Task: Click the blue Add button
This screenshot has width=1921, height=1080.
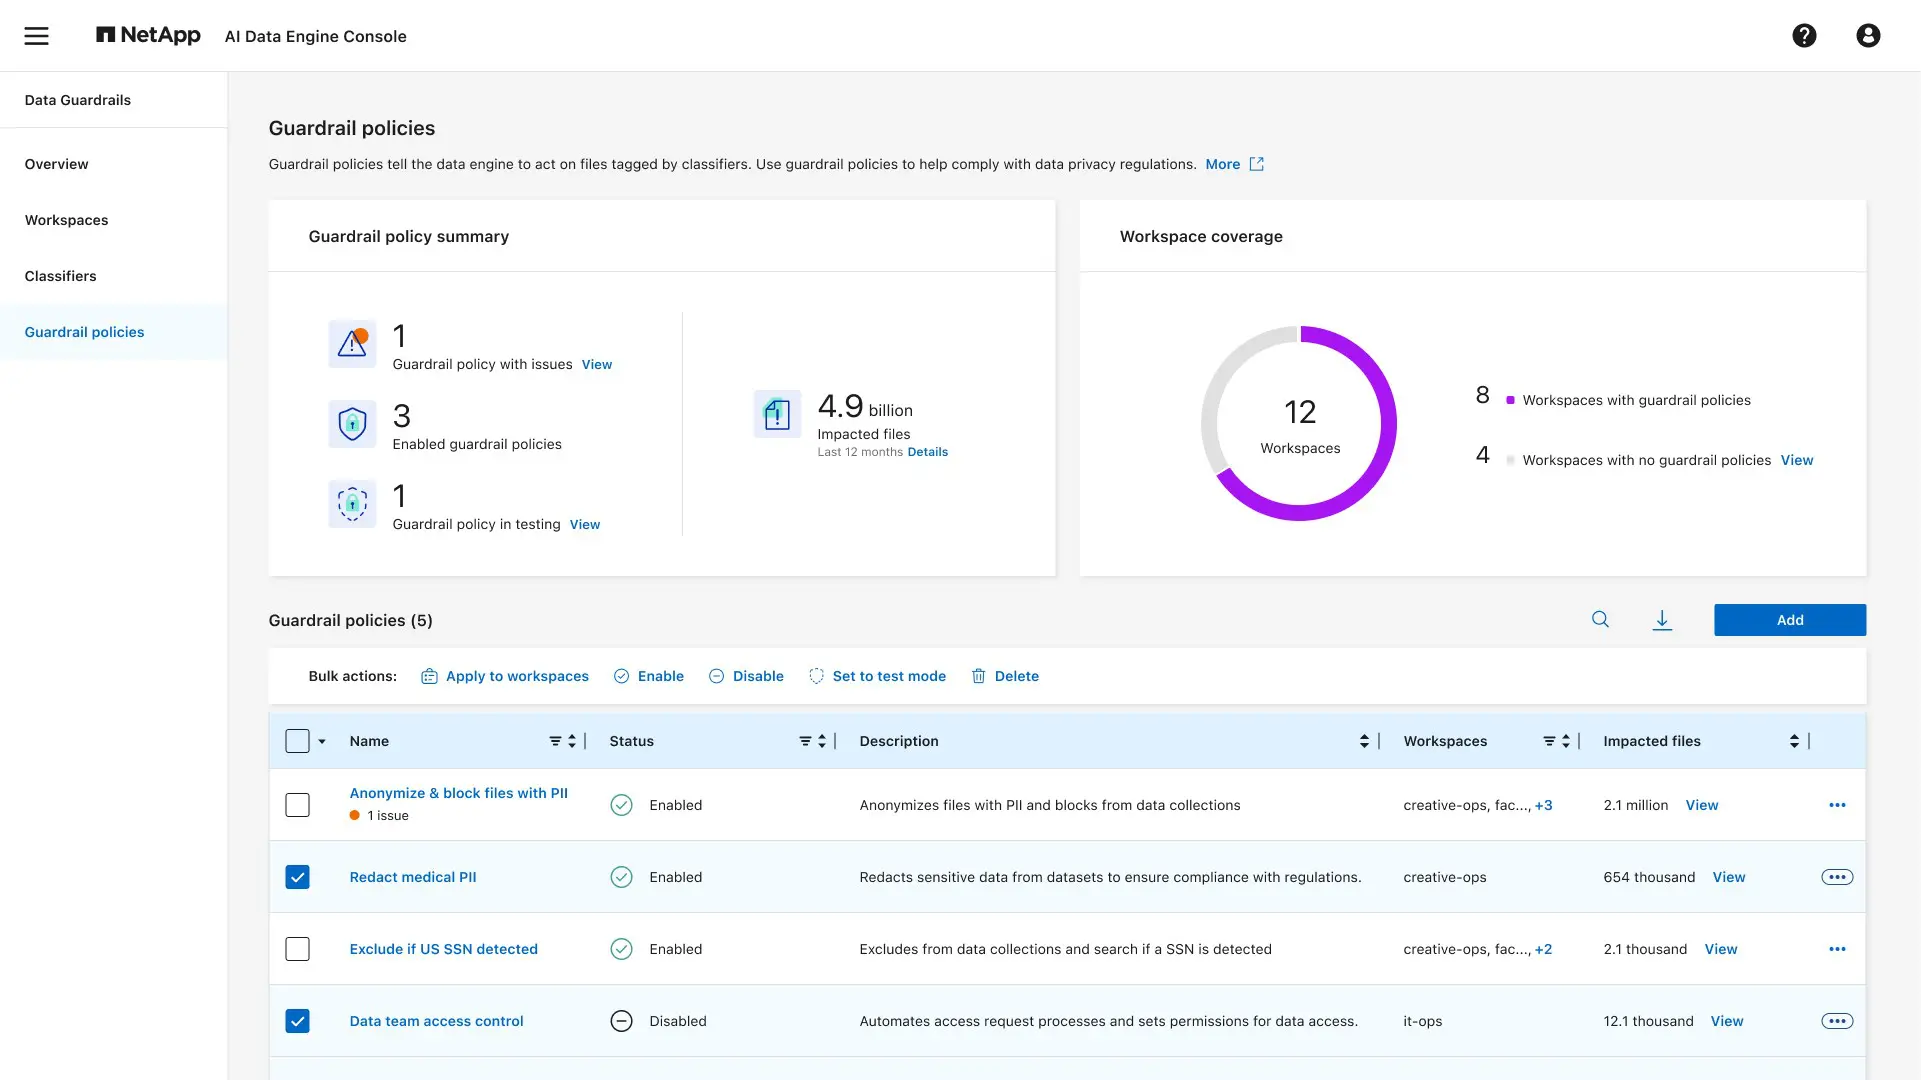Action: (x=1789, y=620)
